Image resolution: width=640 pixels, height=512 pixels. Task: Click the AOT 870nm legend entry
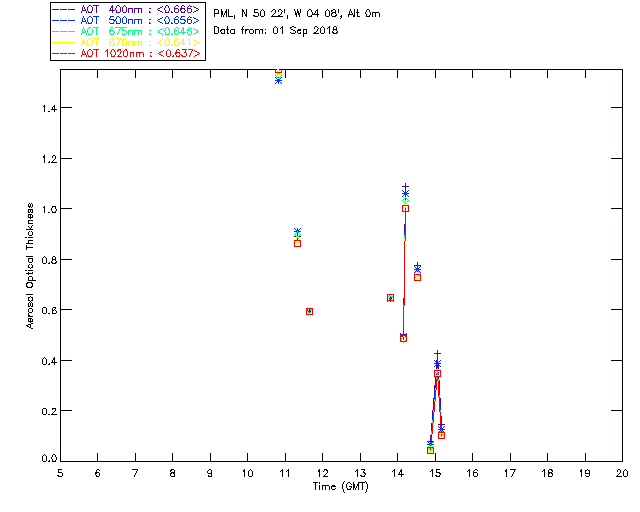click(126, 42)
